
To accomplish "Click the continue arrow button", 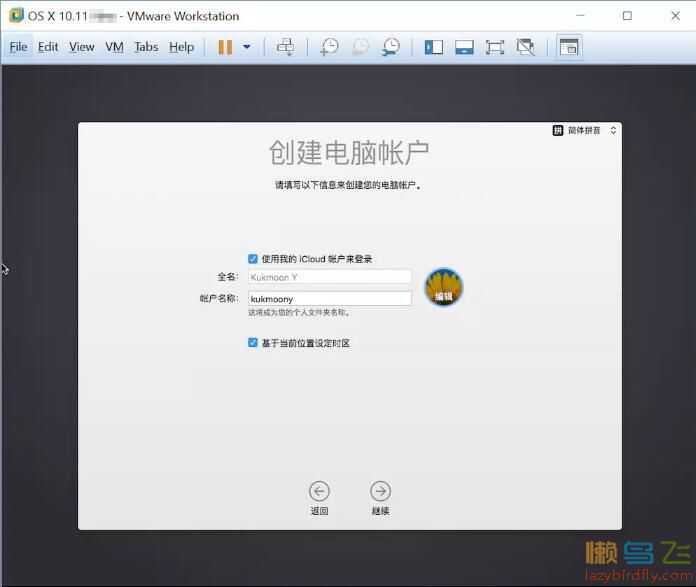I will (x=380, y=492).
